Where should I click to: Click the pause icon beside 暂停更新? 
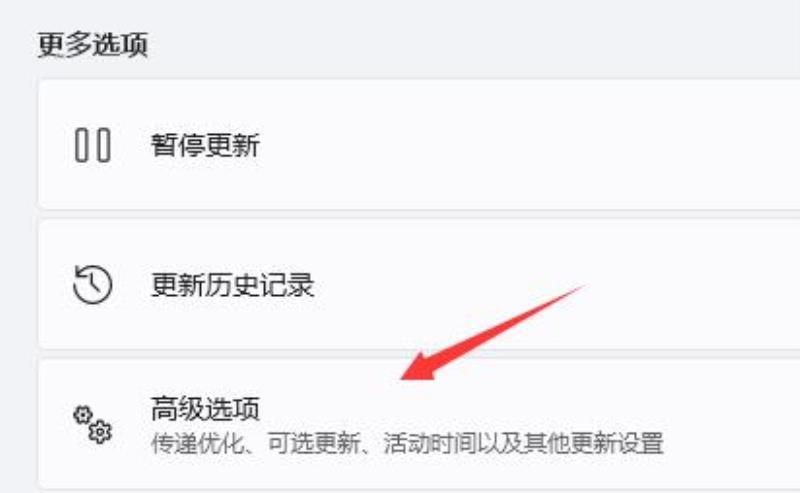93,145
